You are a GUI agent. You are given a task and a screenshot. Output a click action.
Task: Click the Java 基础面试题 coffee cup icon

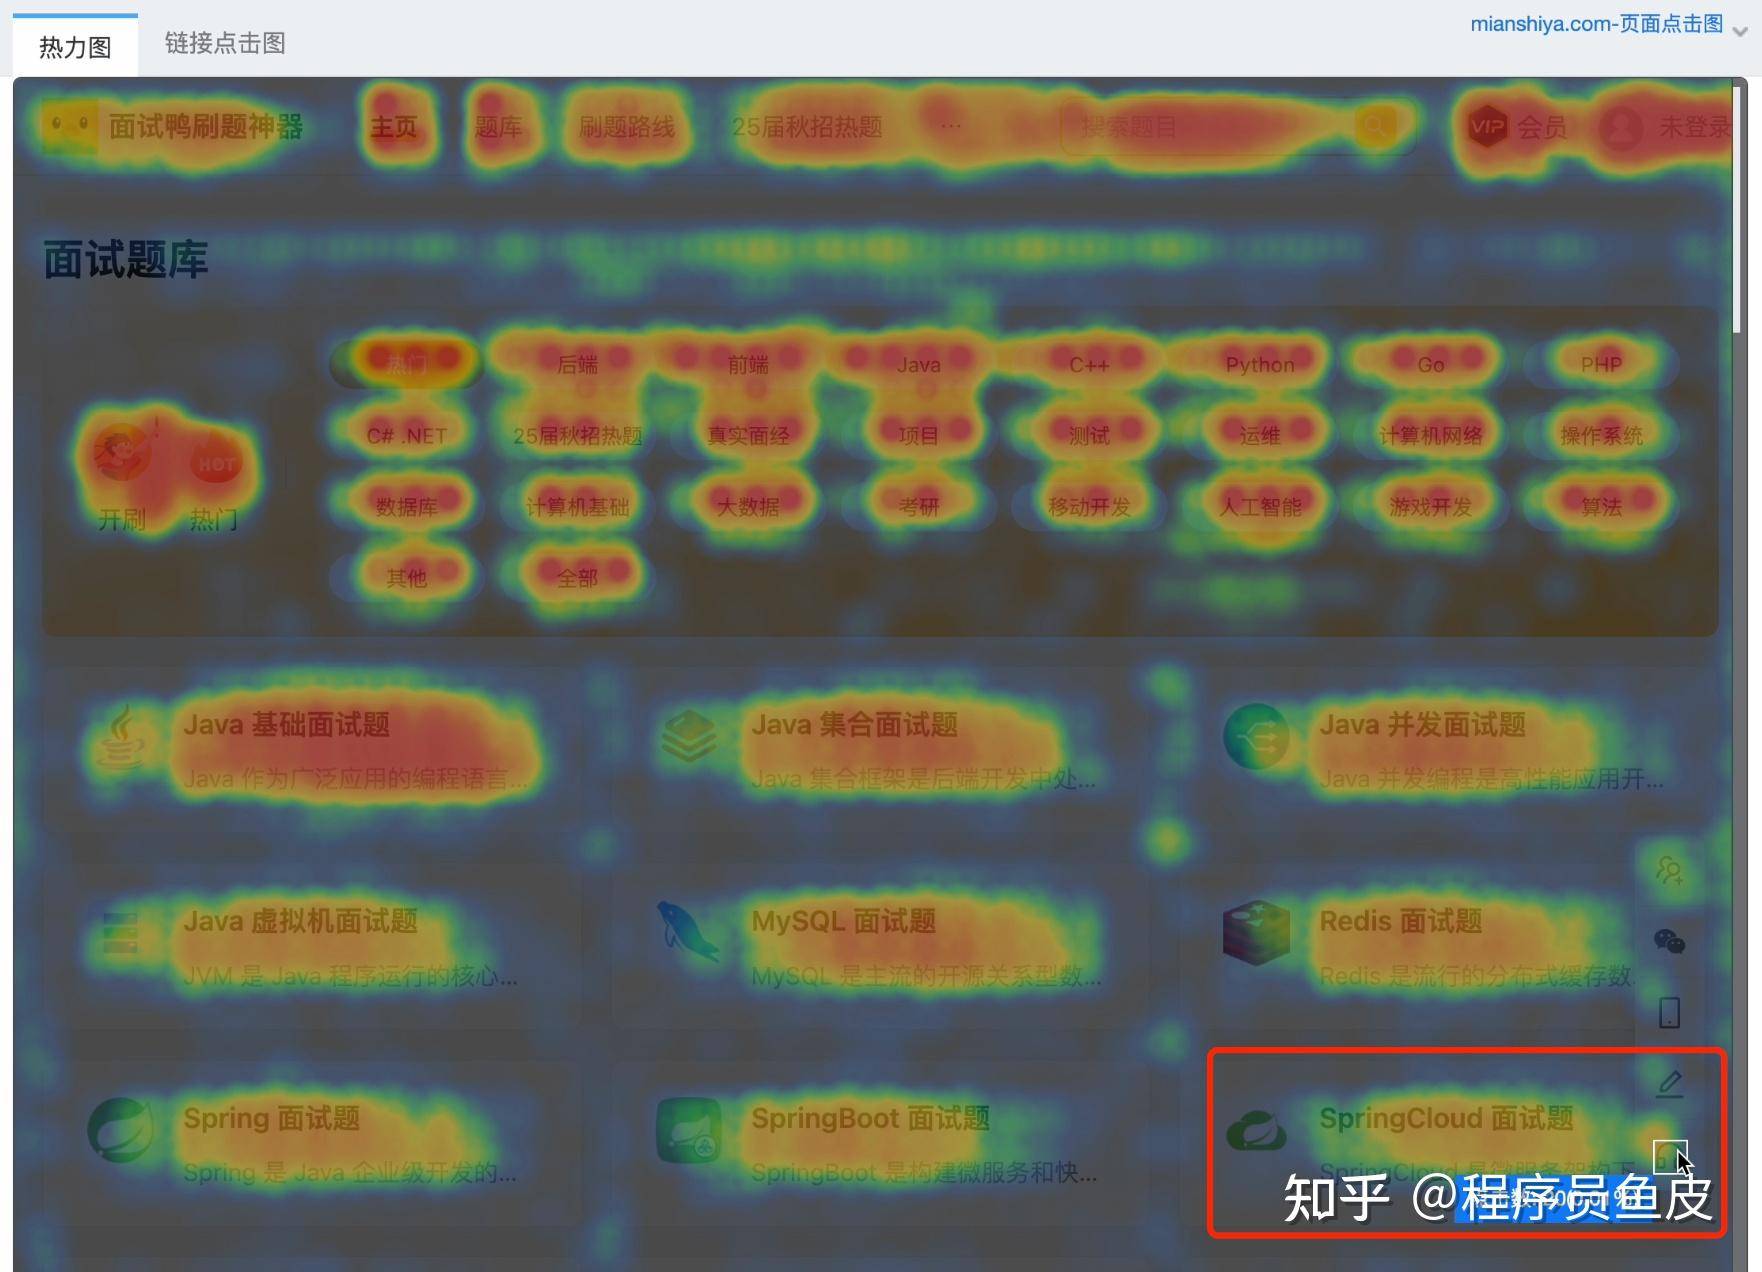click(122, 736)
